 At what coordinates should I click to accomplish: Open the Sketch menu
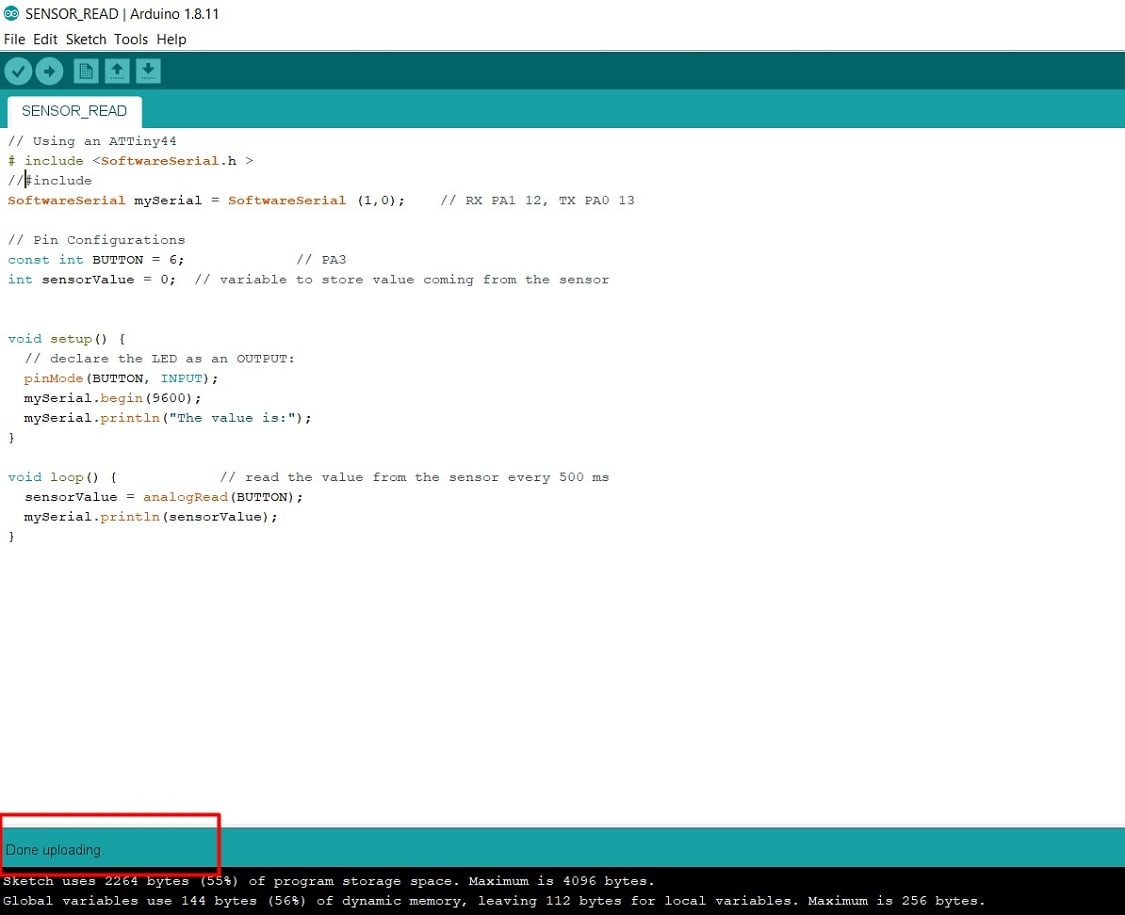[86, 39]
